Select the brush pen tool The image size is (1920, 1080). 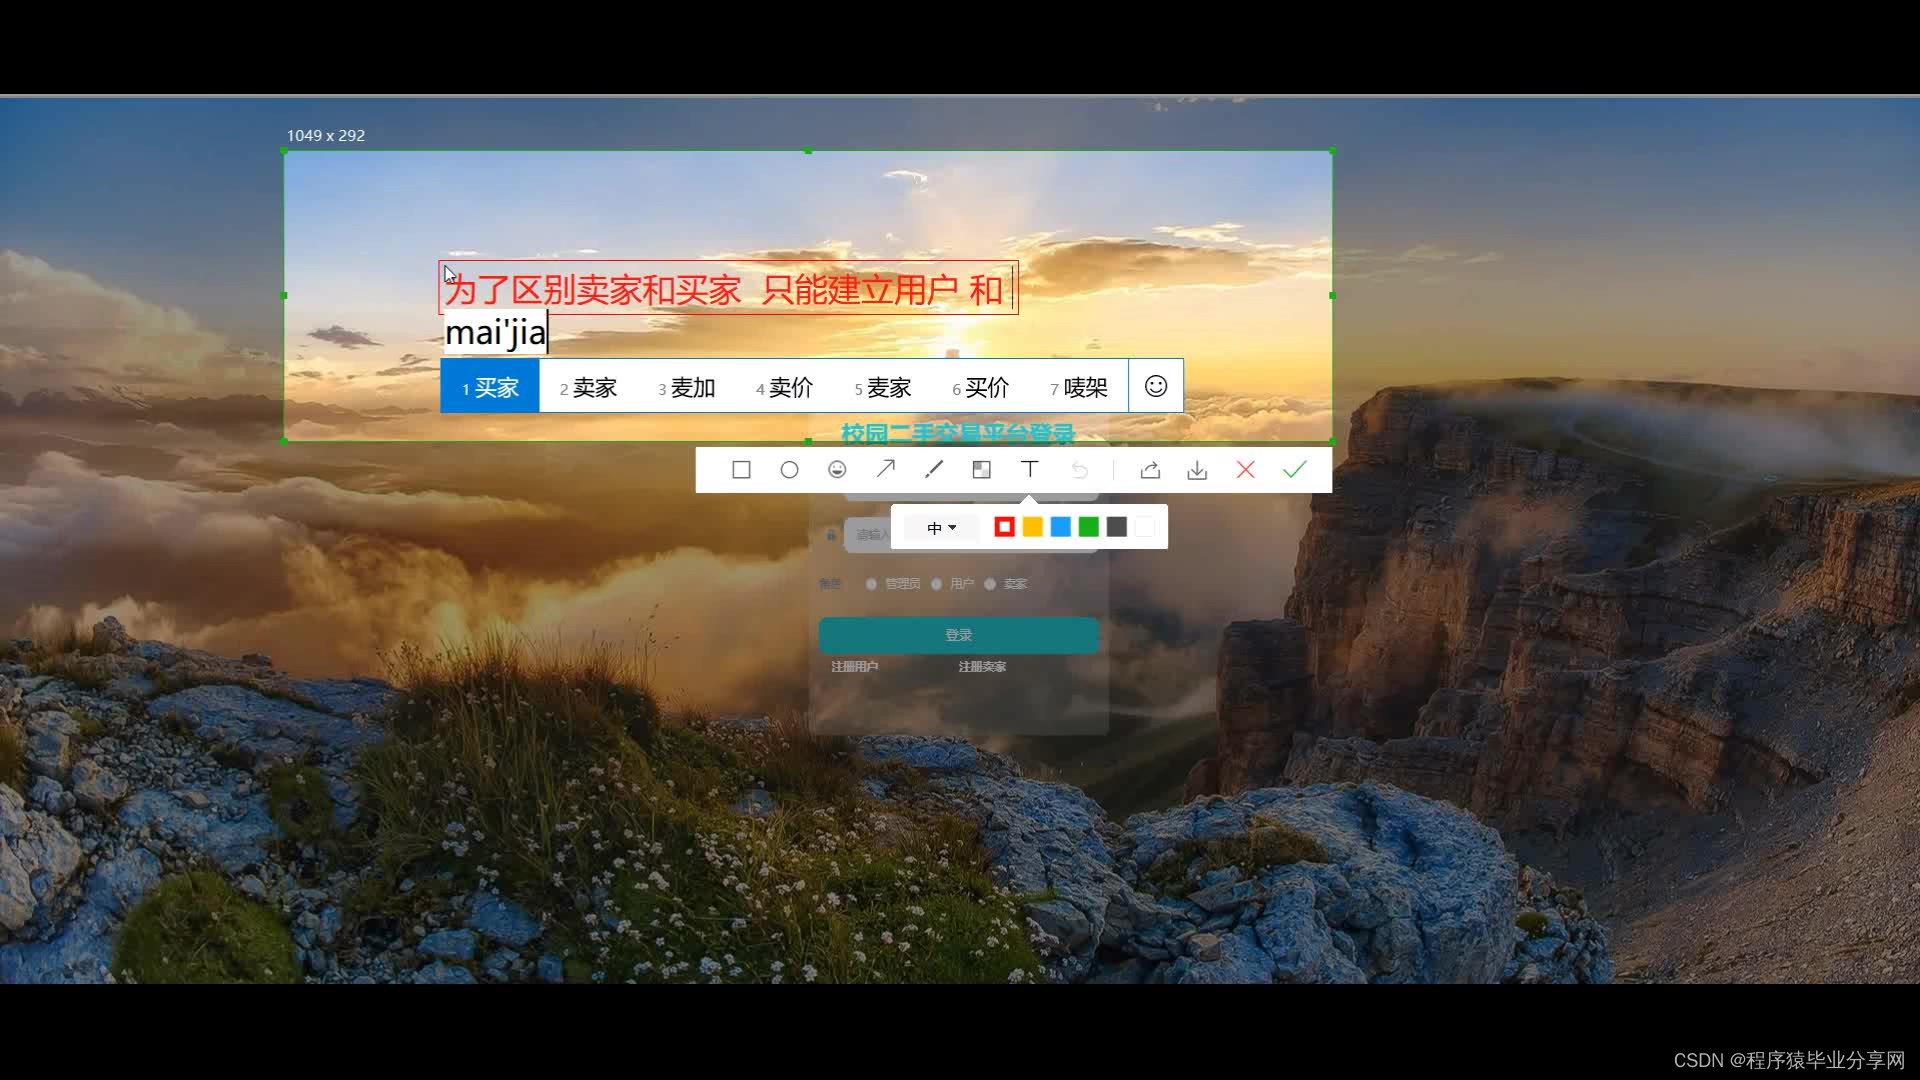click(x=934, y=470)
